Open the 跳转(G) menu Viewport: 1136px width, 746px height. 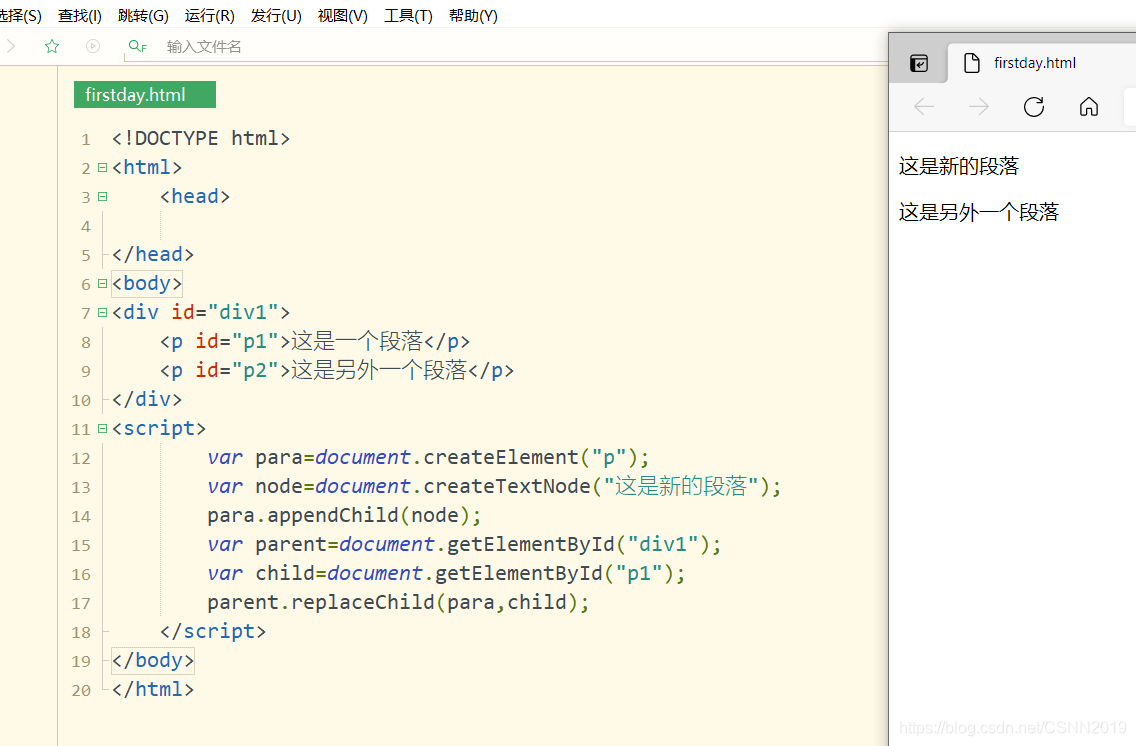click(x=143, y=15)
